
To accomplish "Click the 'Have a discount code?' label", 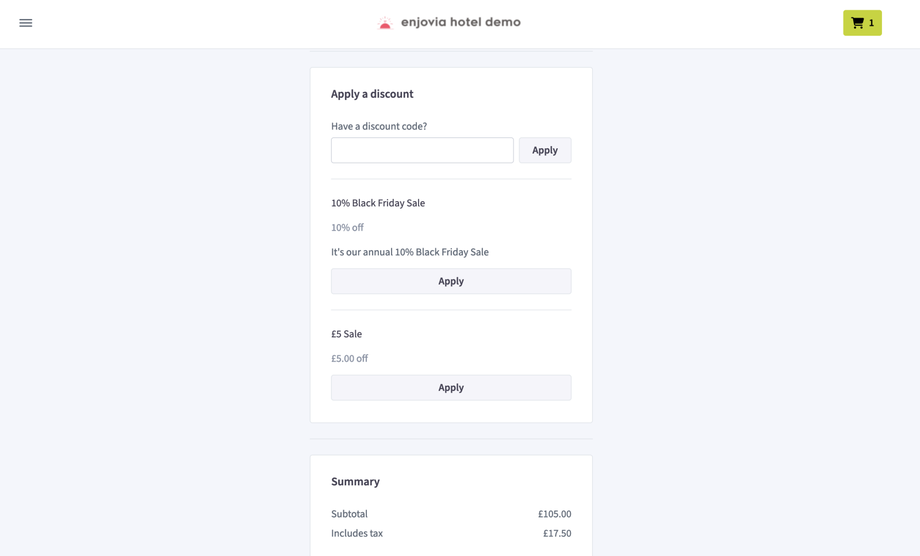I will tap(379, 126).
